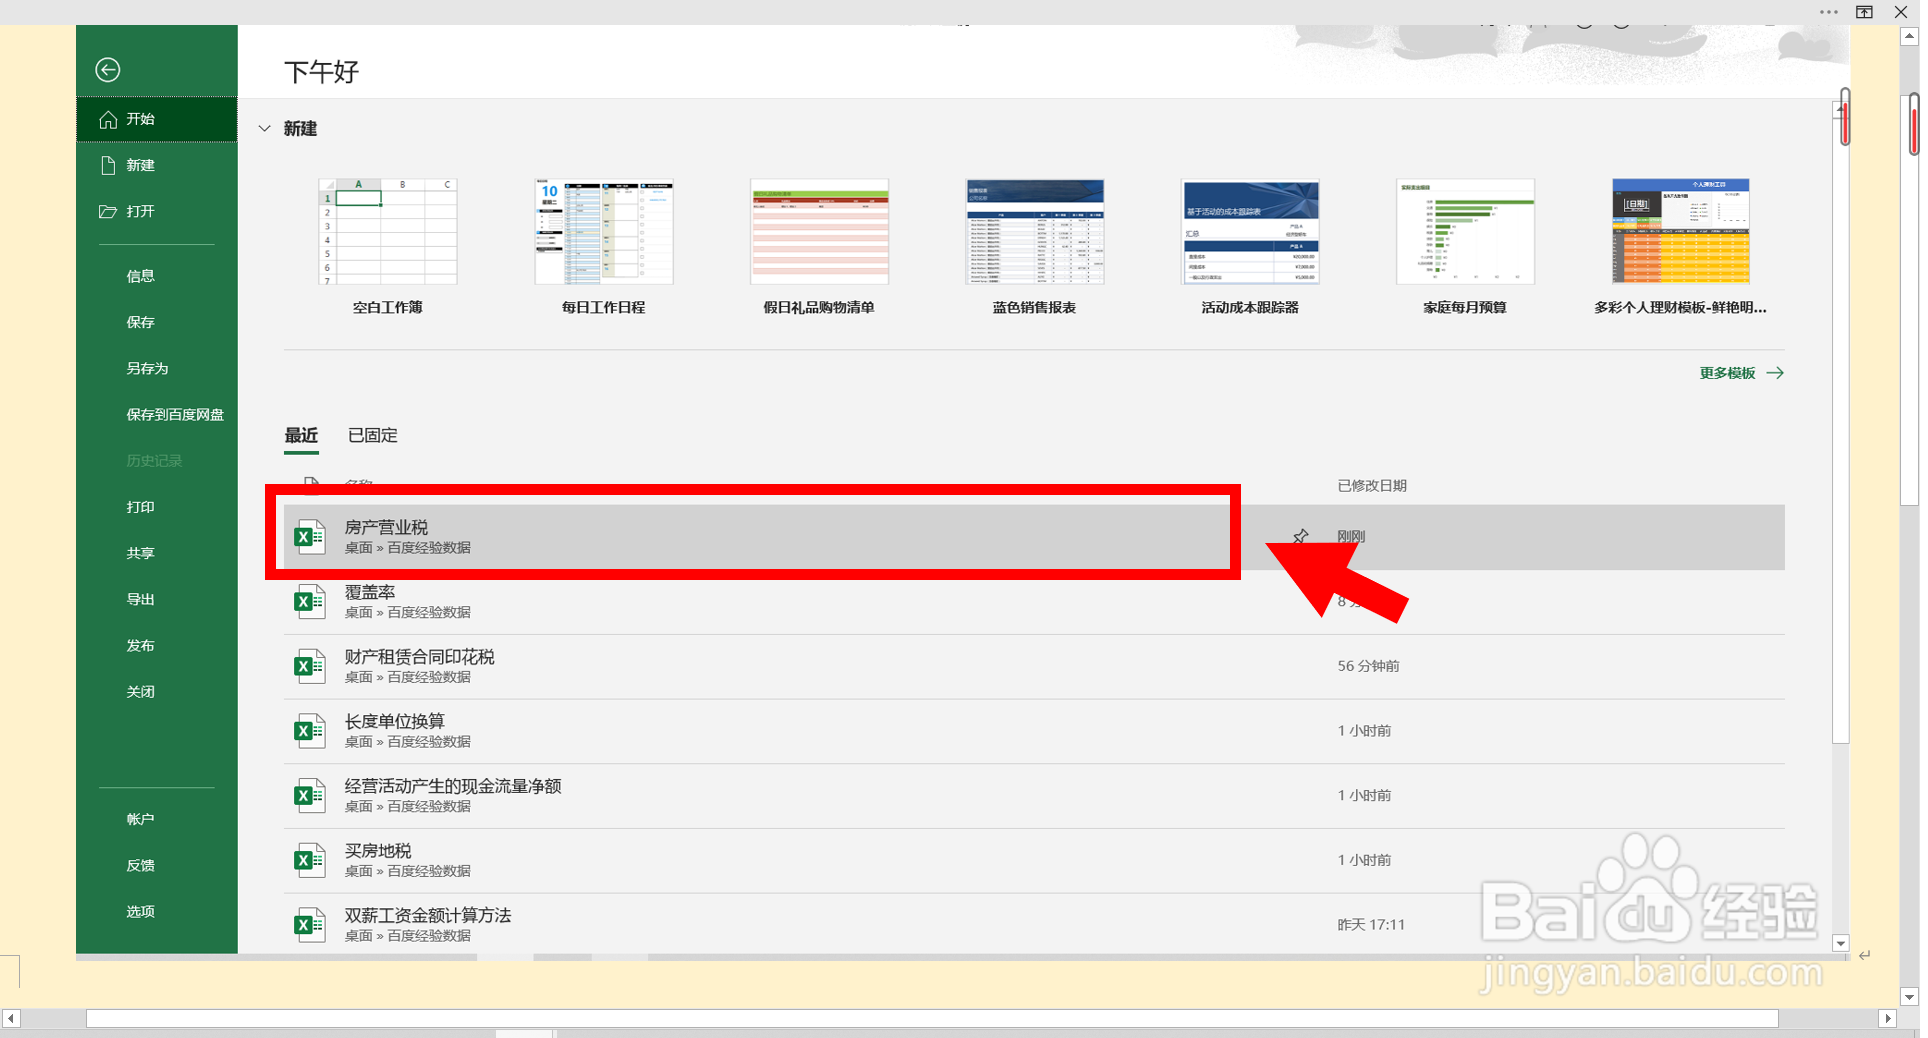
Task: Click the Excel icon next to 覆盖率
Action: tap(309, 601)
